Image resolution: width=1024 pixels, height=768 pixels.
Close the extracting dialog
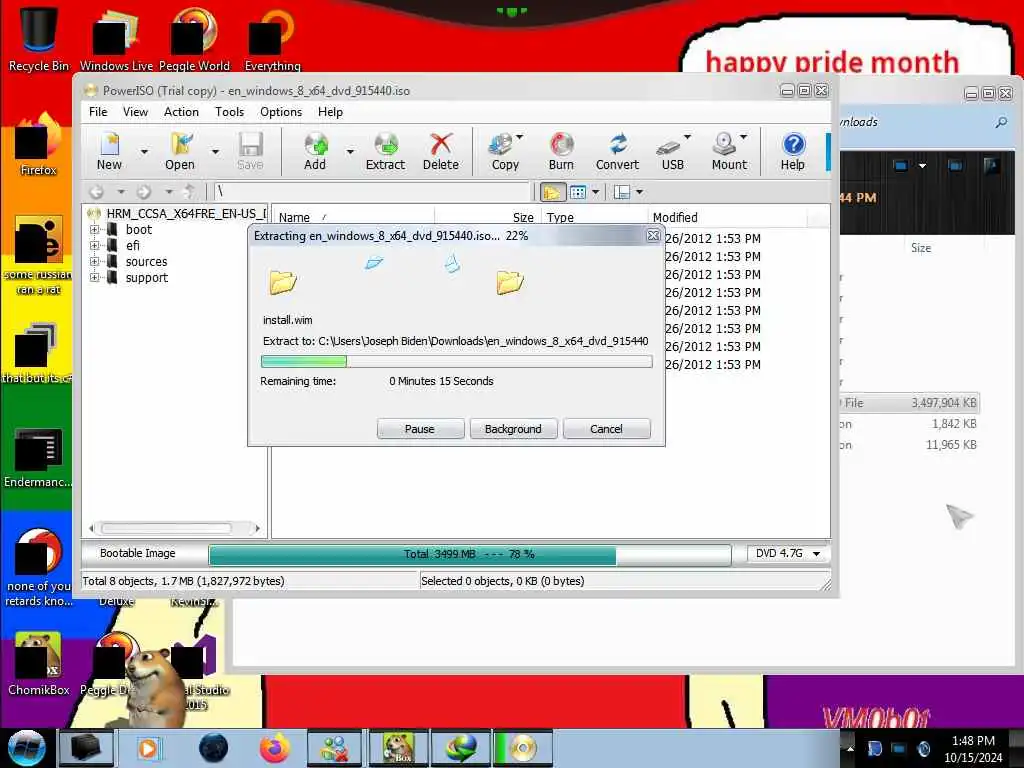click(x=653, y=236)
